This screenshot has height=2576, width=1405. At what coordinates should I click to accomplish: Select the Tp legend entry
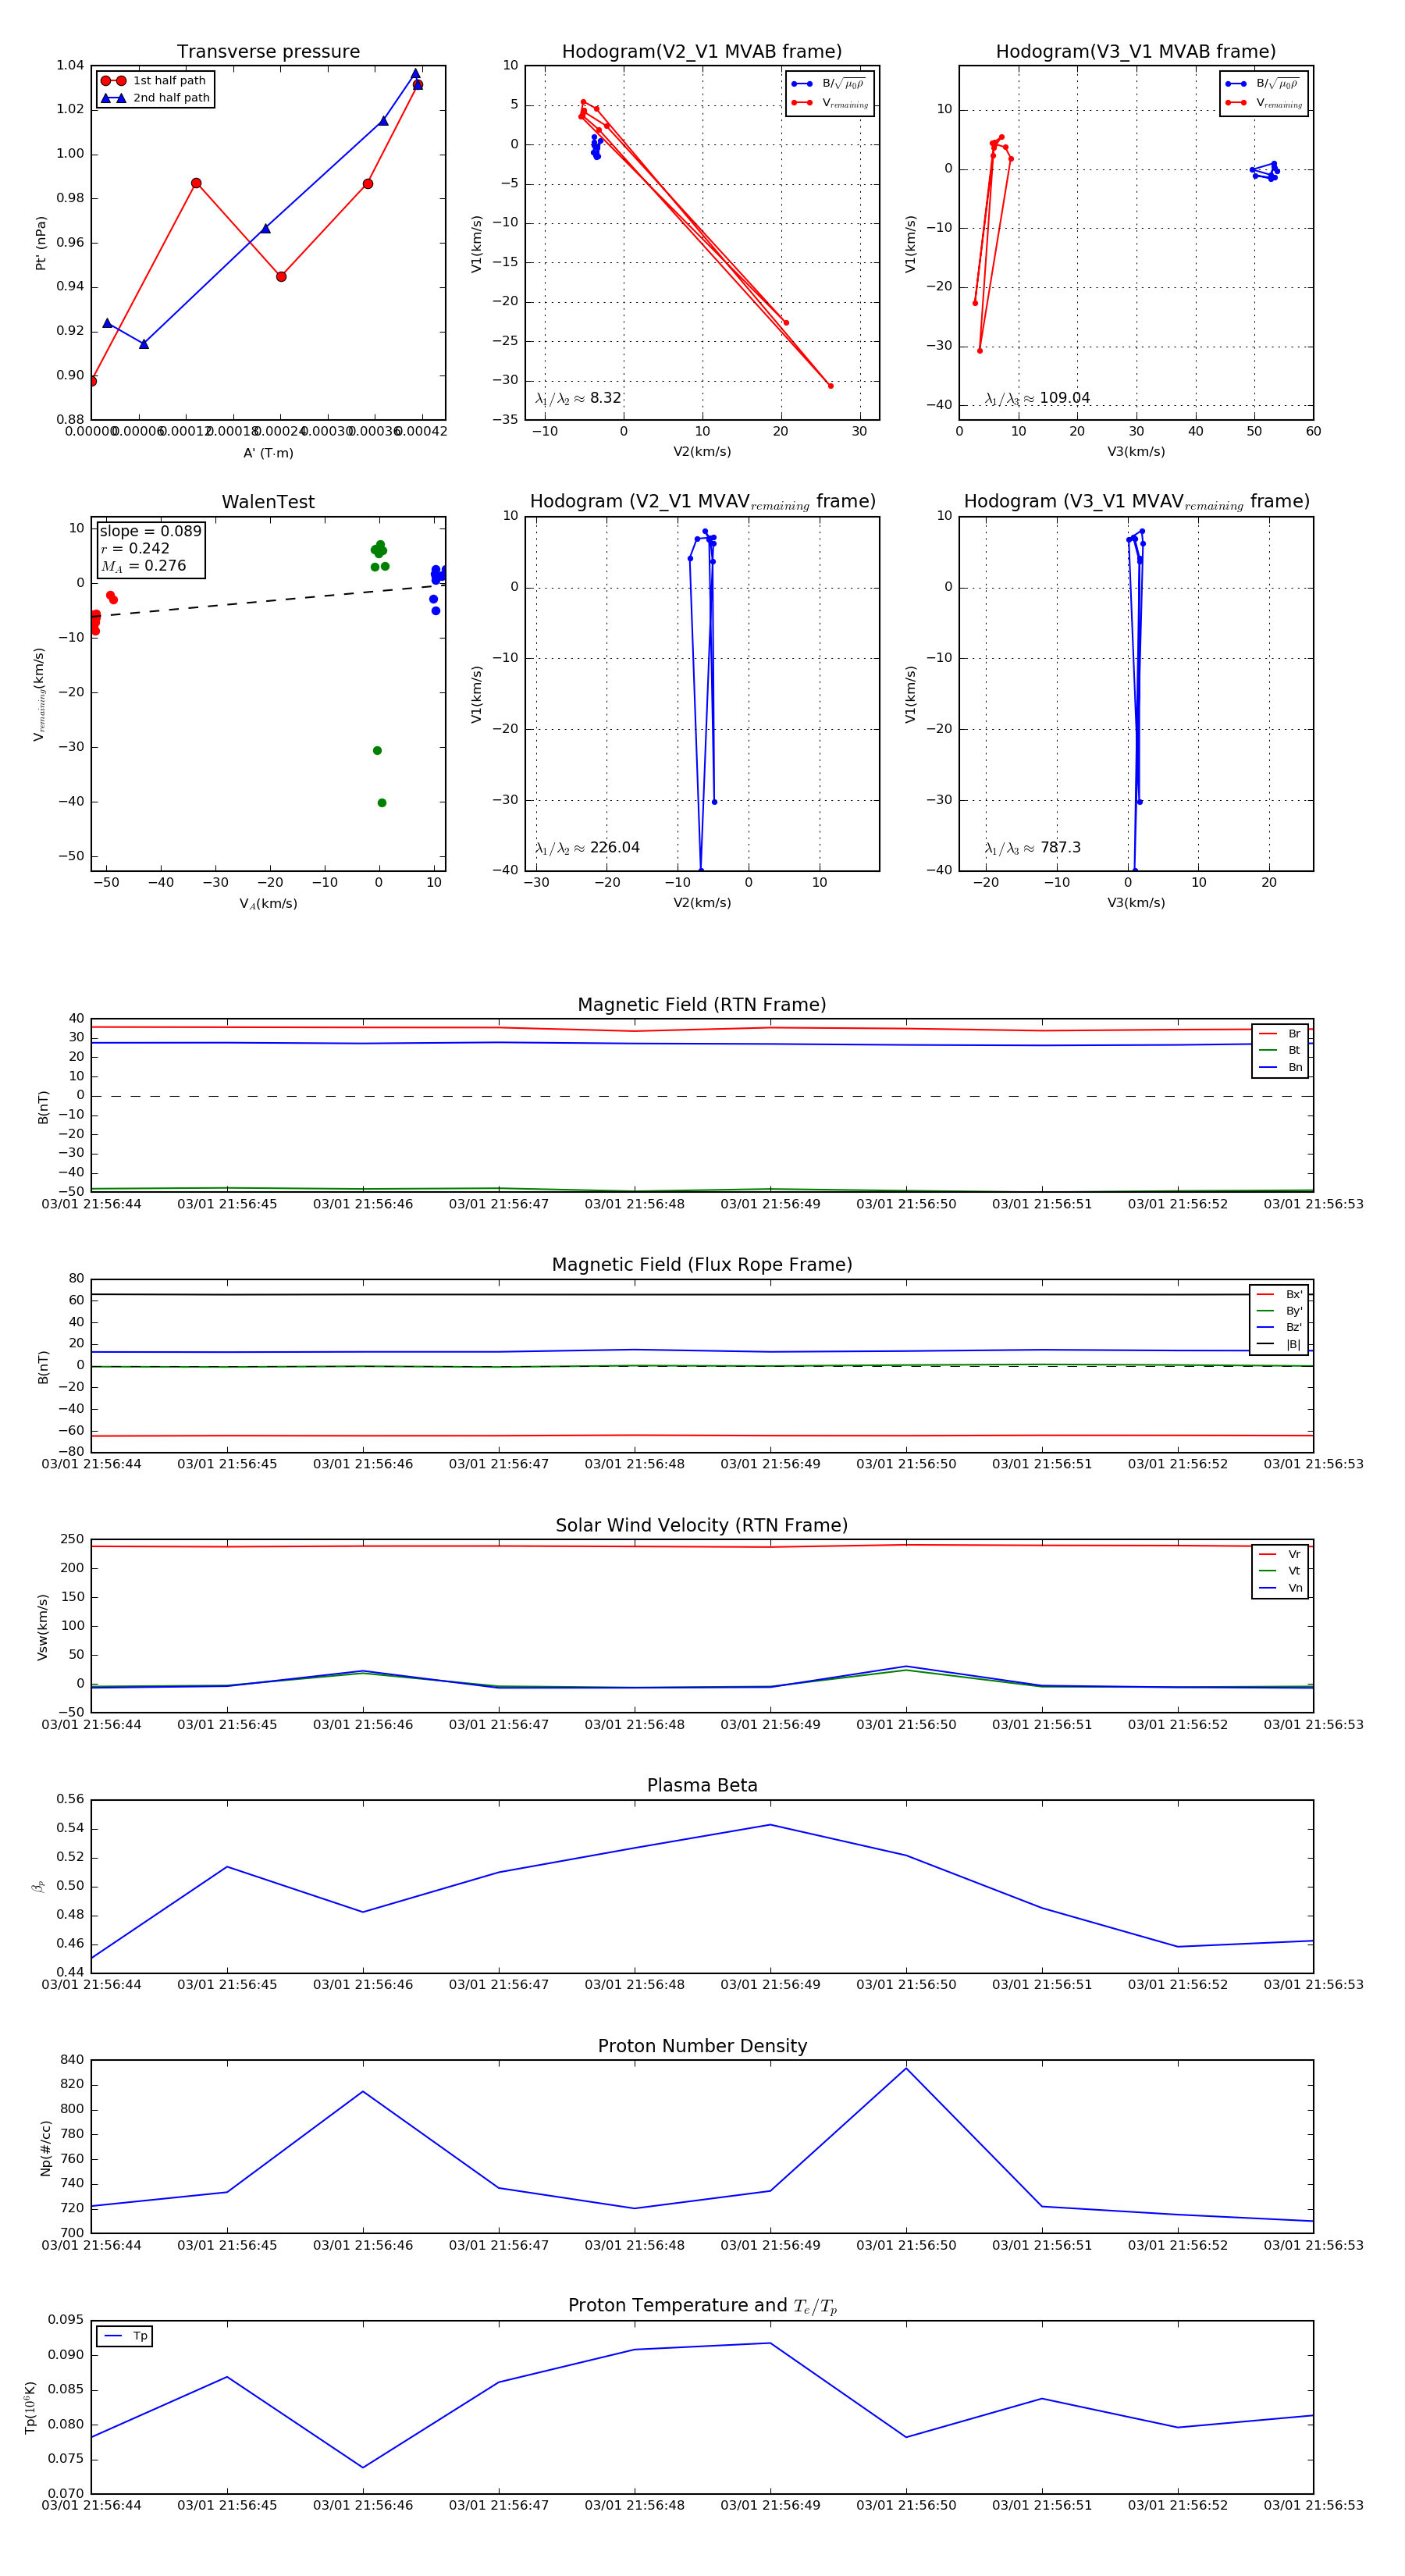point(125,2336)
